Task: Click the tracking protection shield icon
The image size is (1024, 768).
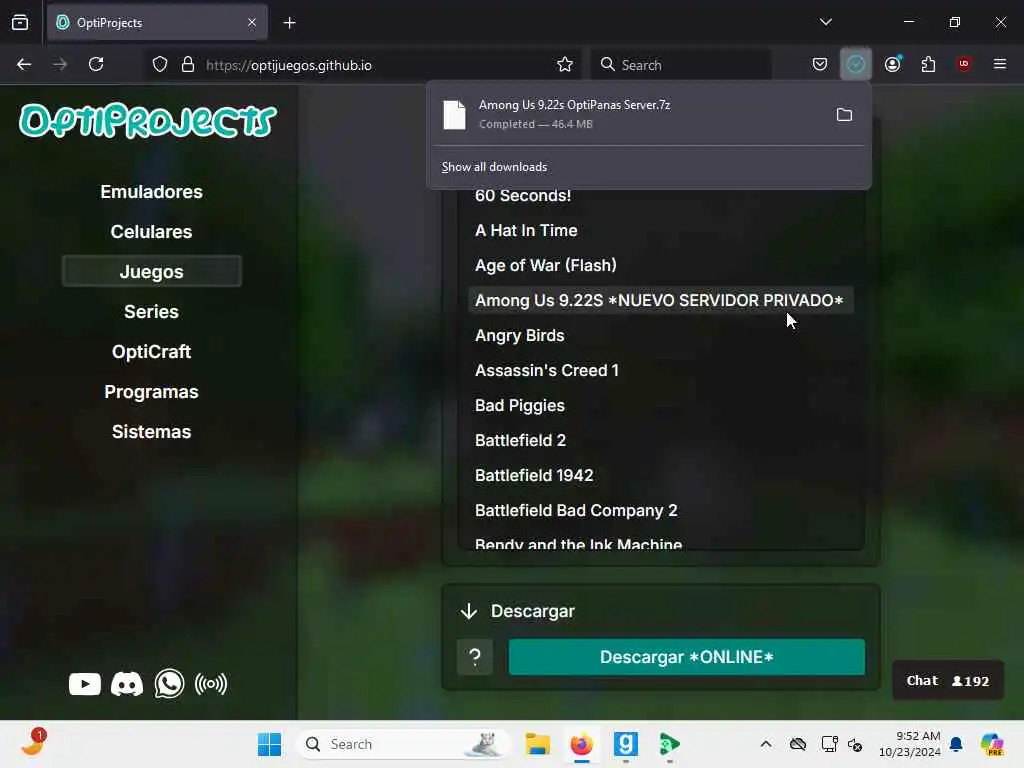Action: tap(160, 64)
